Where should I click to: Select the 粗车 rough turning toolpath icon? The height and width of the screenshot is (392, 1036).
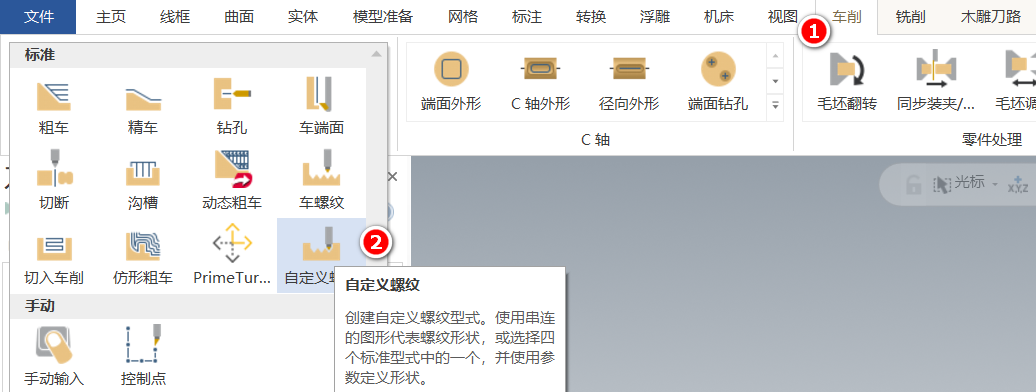(x=54, y=106)
